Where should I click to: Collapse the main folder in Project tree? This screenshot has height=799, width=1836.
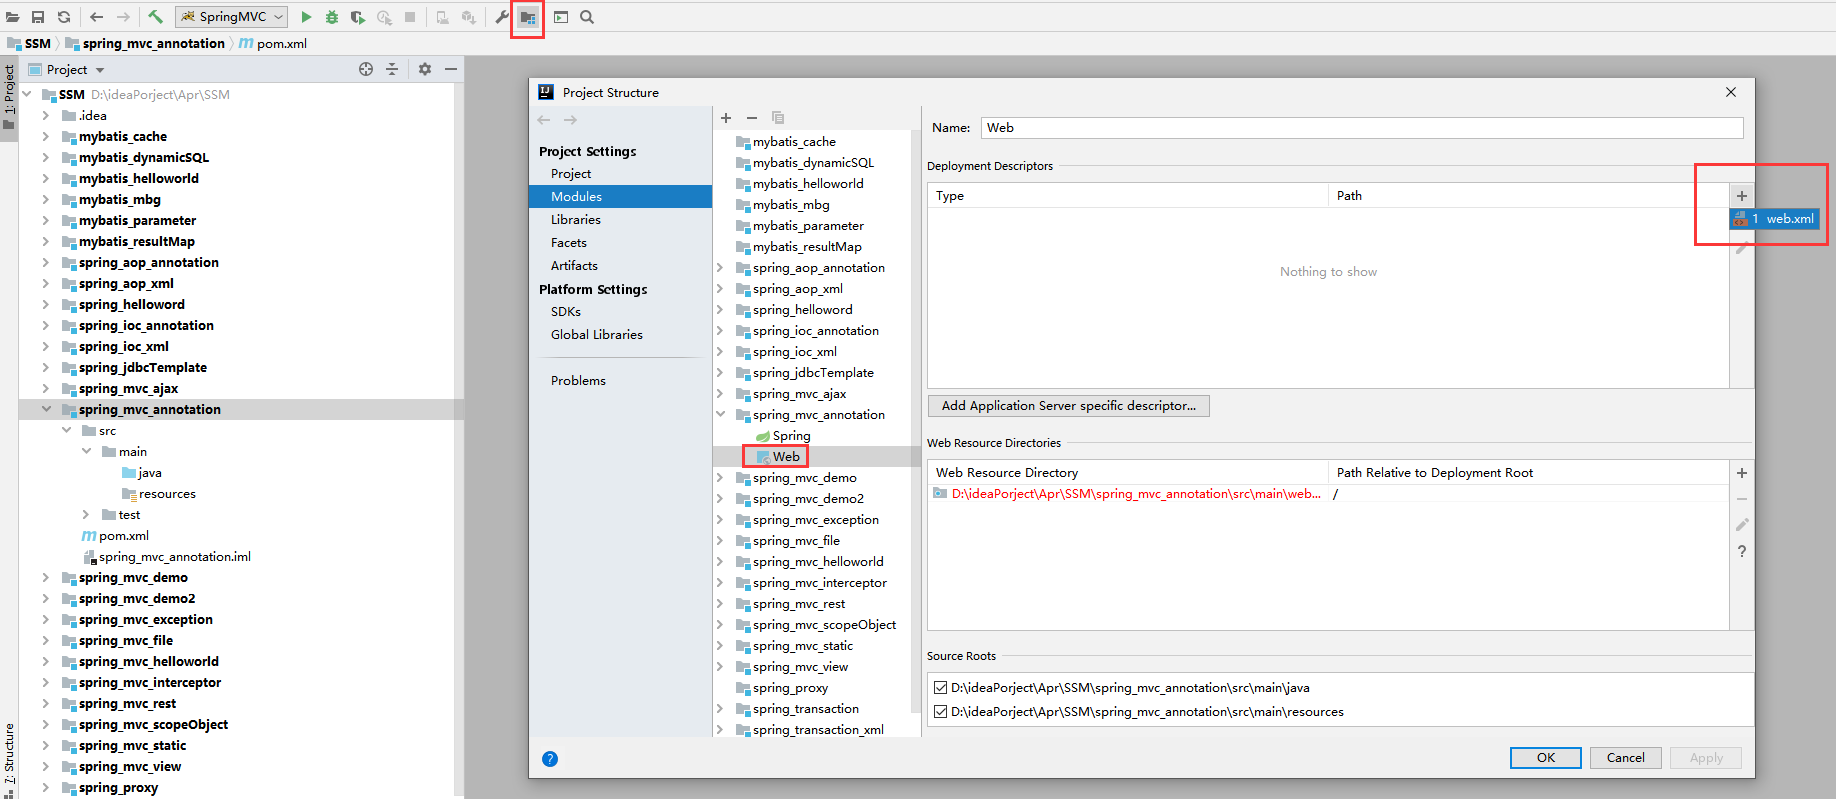coord(86,451)
